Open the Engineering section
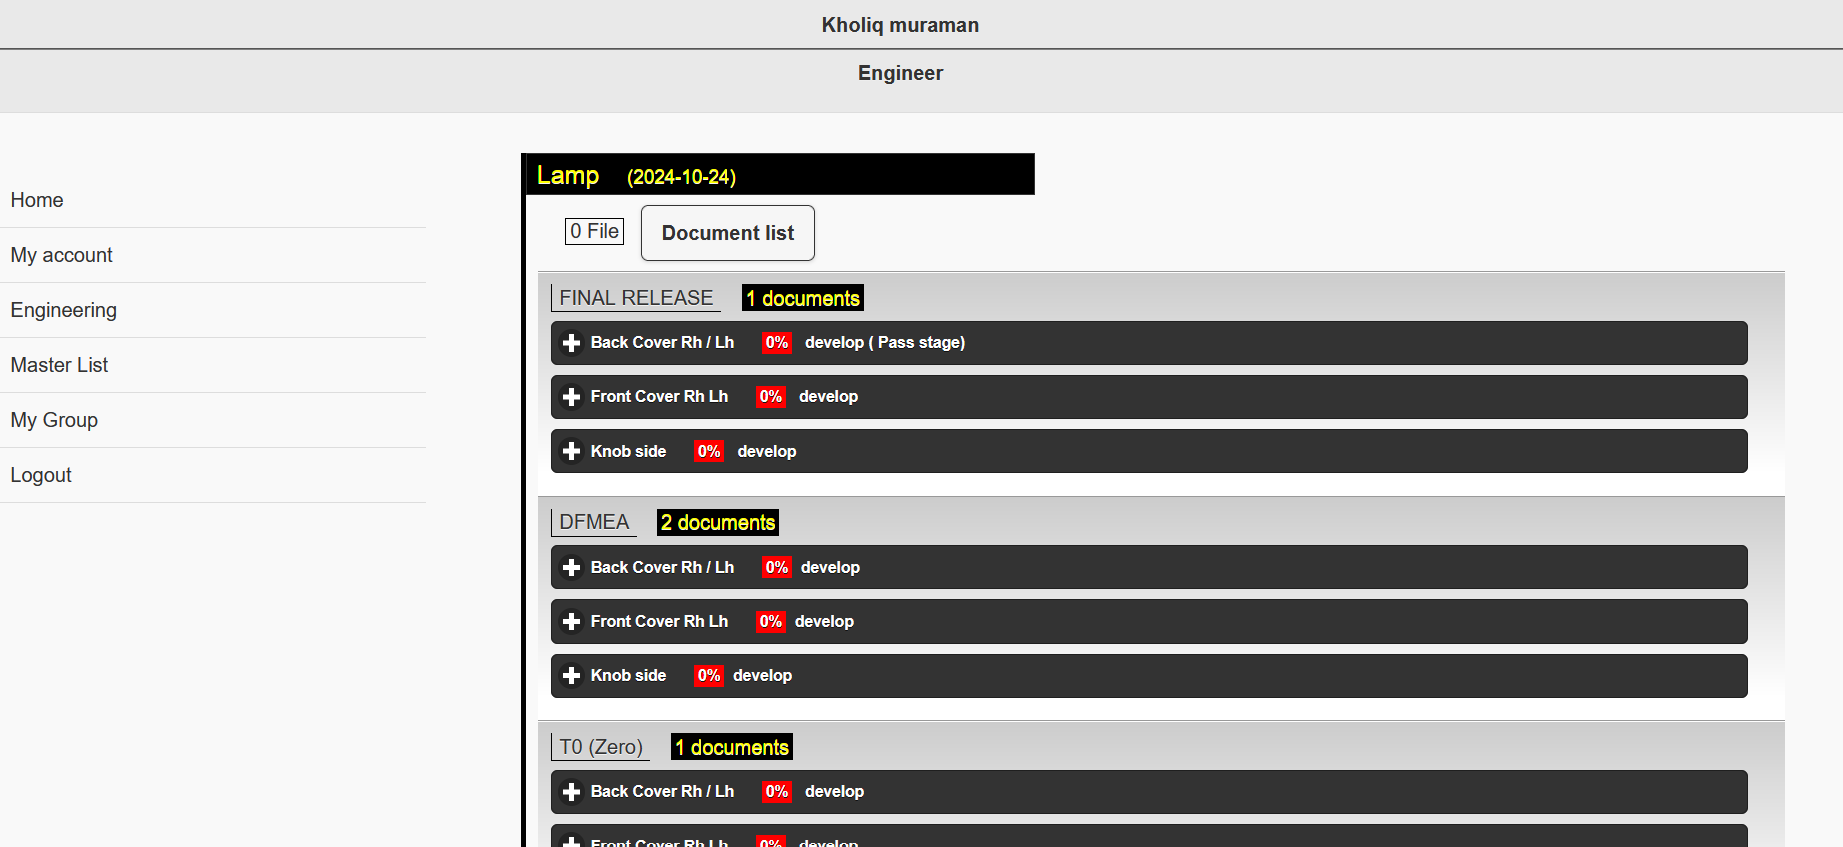 63,310
